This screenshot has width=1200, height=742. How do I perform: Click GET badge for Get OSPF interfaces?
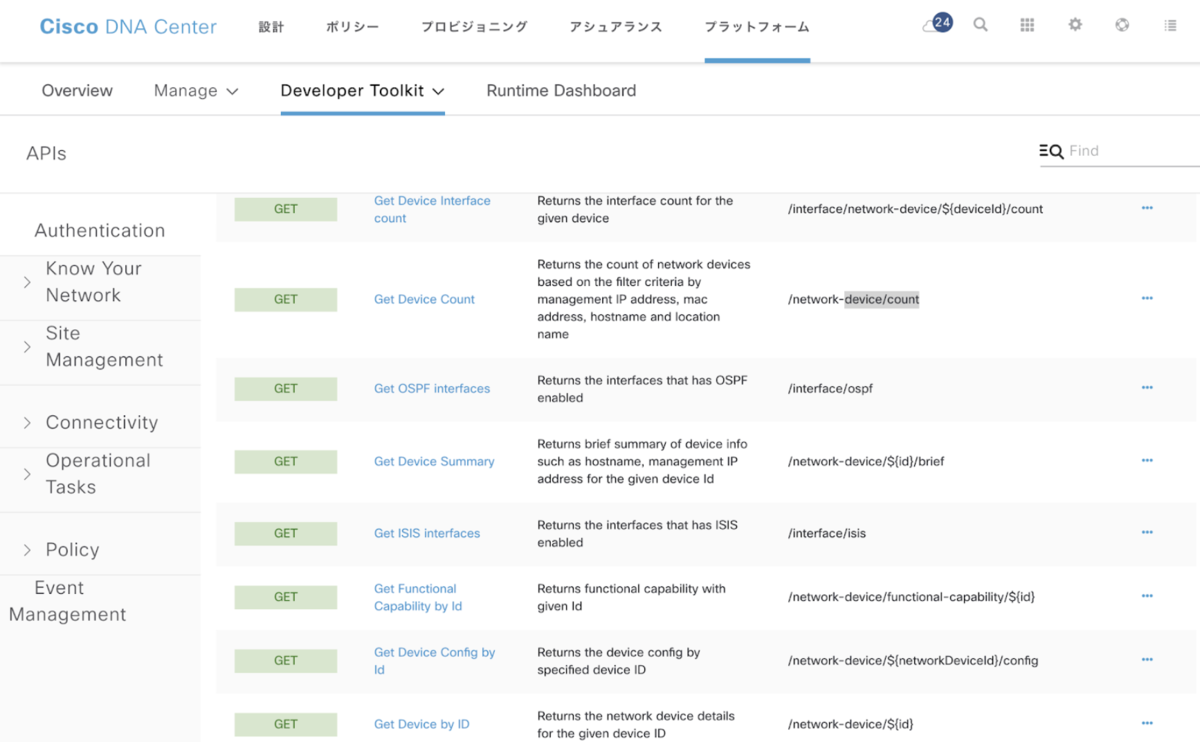pos(286,388)
